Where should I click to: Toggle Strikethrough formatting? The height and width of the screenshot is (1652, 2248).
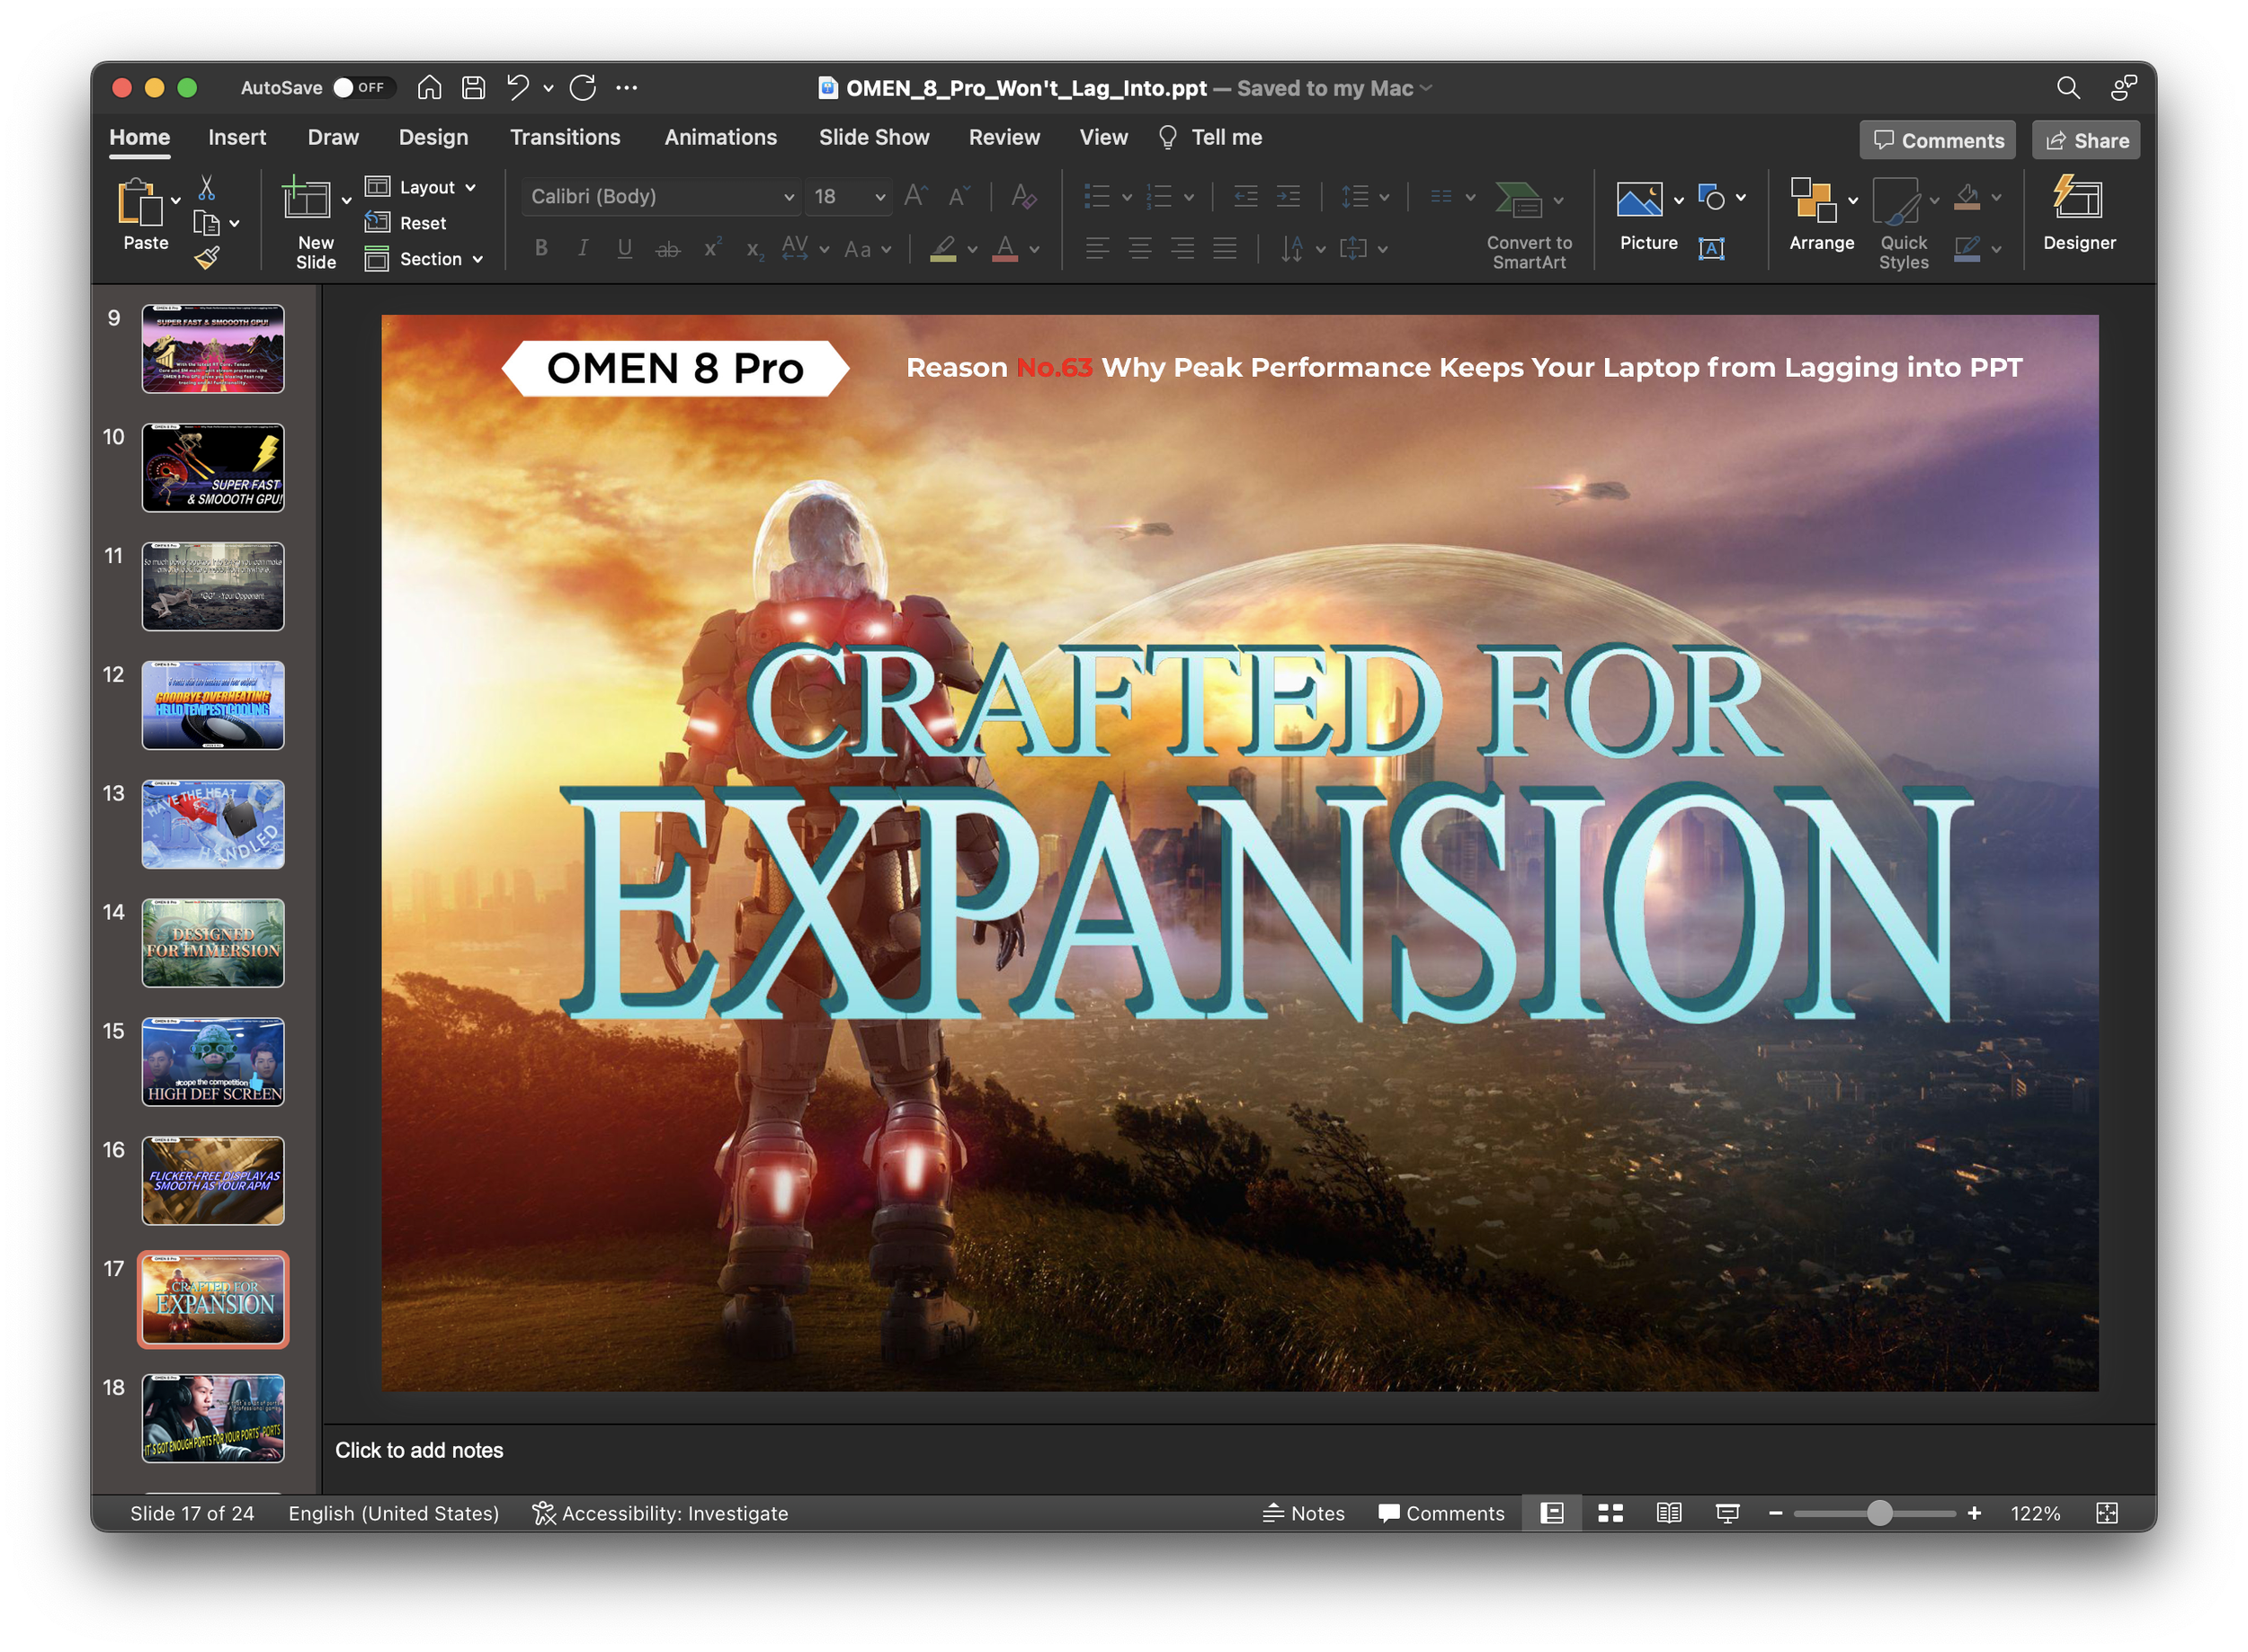pos(668,249)
